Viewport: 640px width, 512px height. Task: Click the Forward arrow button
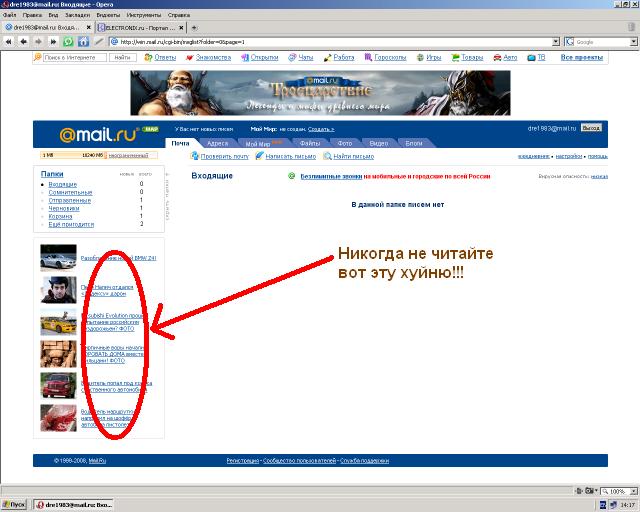(38, 42)
